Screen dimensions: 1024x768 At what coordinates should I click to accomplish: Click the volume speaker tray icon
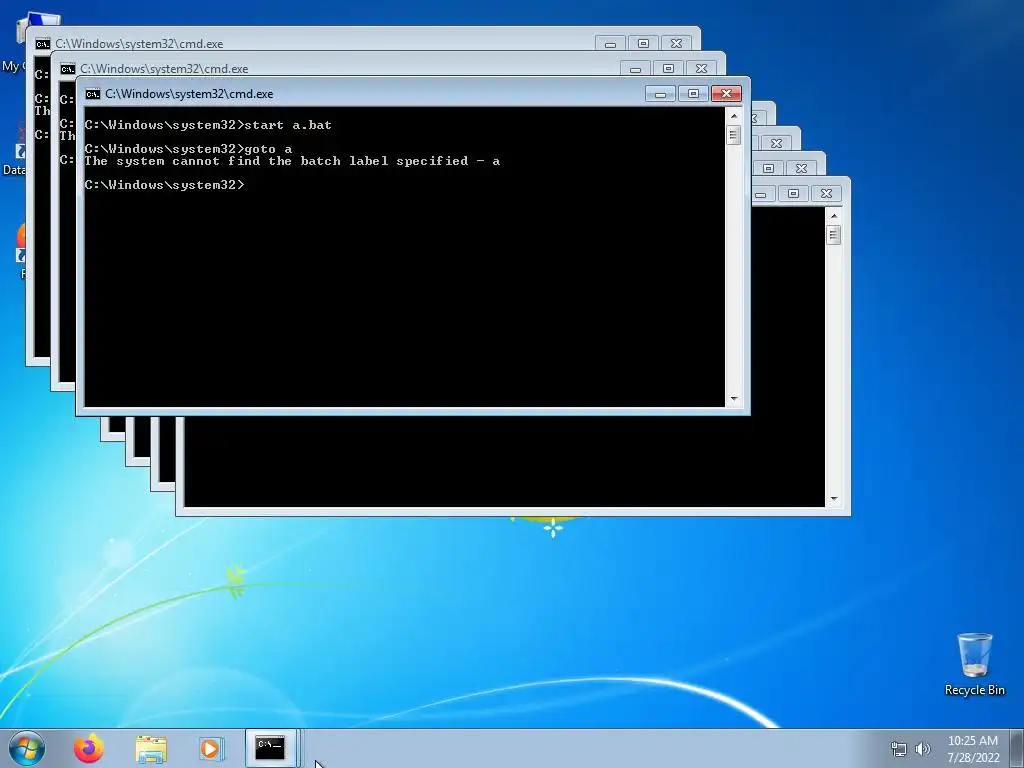923,749
